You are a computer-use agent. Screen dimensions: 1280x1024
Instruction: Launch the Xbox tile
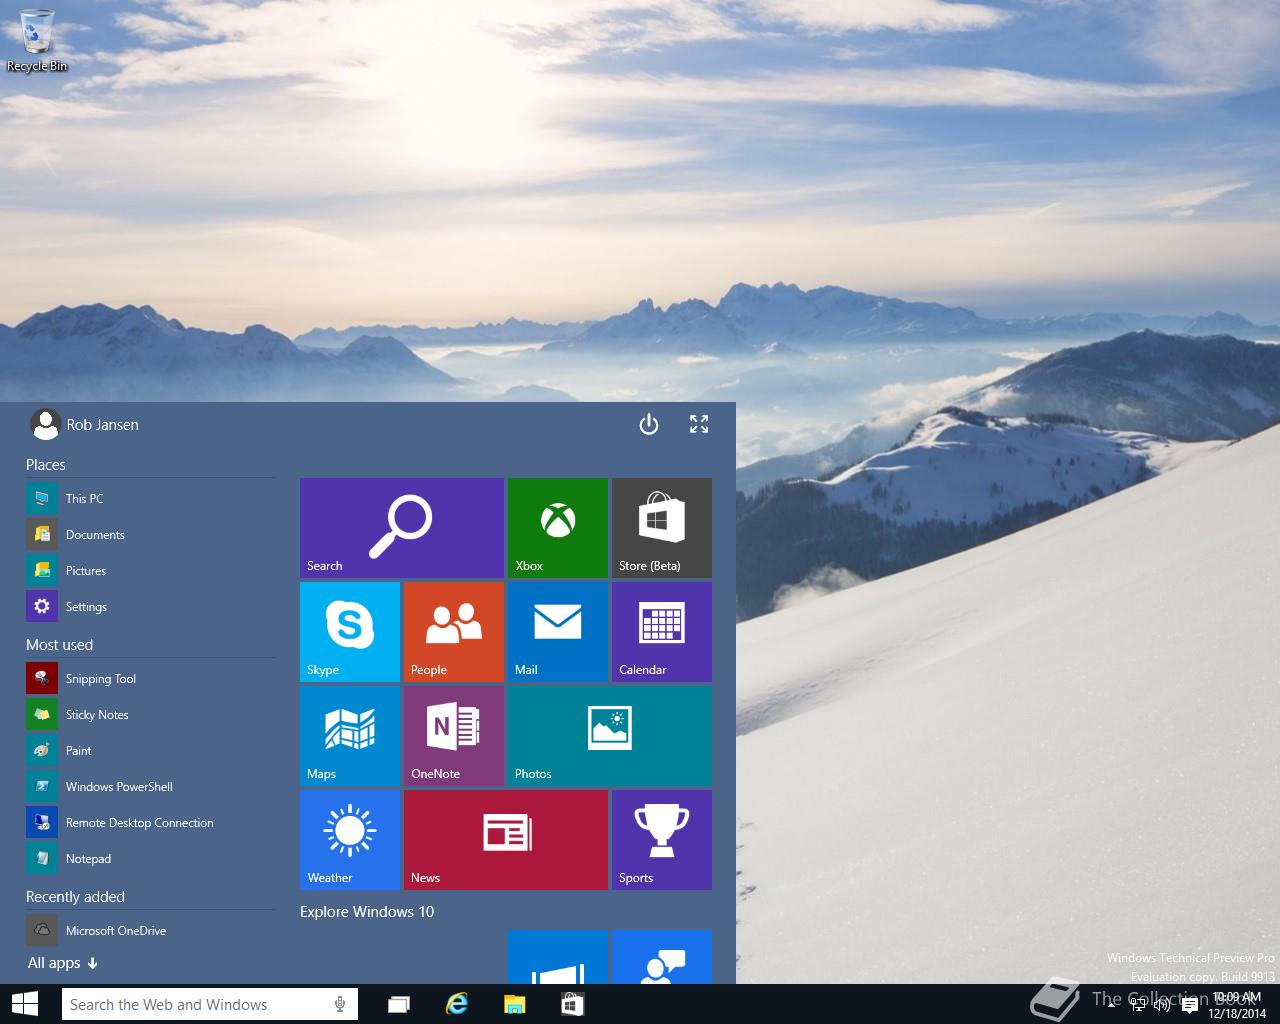(x=558, y=528)
